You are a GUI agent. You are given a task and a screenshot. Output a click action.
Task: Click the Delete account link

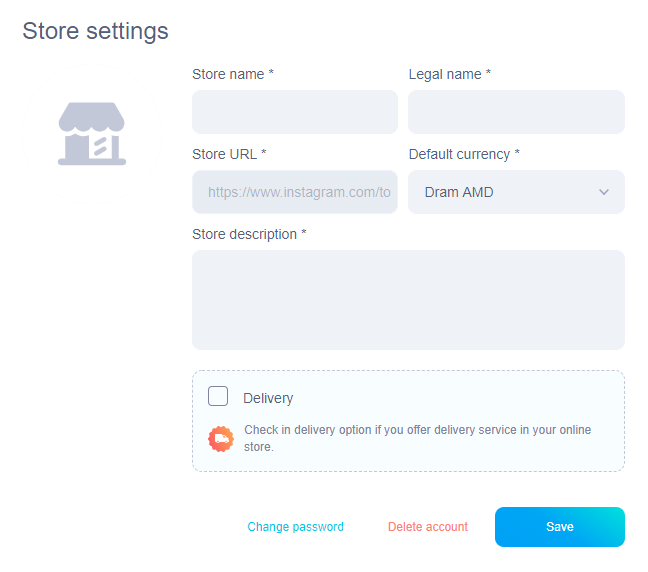pos(428,527)
